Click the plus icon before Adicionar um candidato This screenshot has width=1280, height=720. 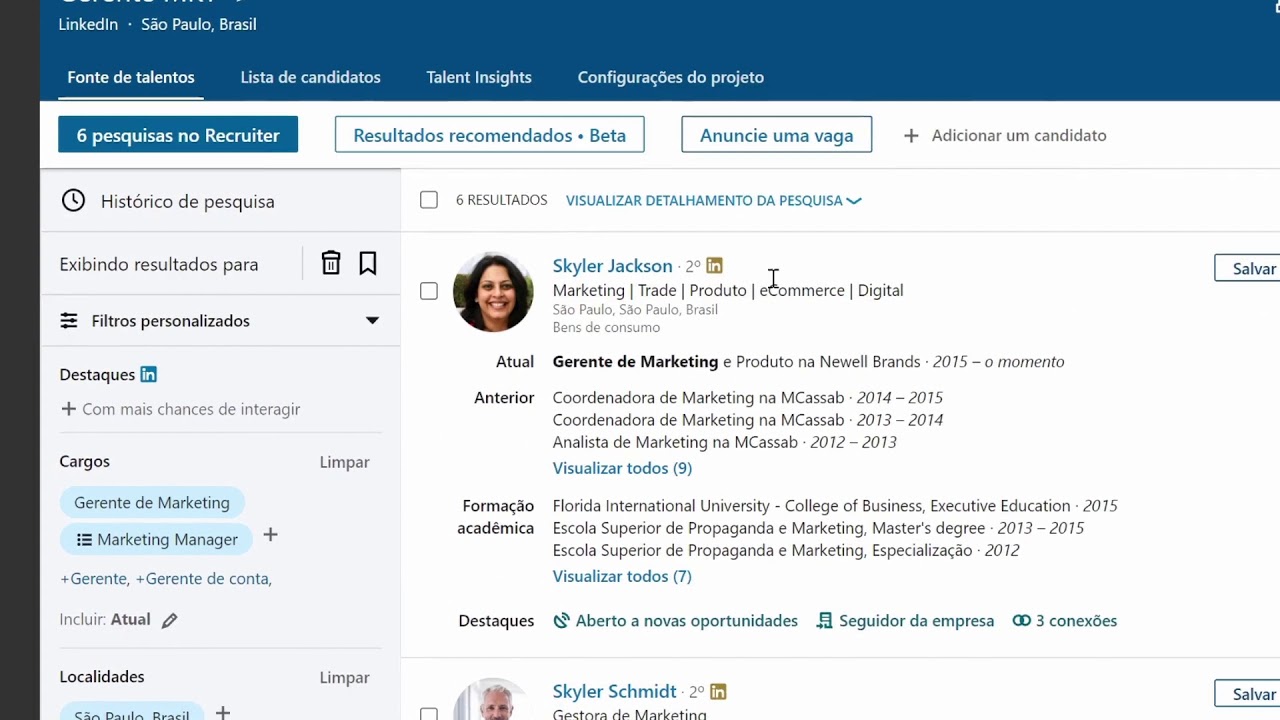coord(911,135)
